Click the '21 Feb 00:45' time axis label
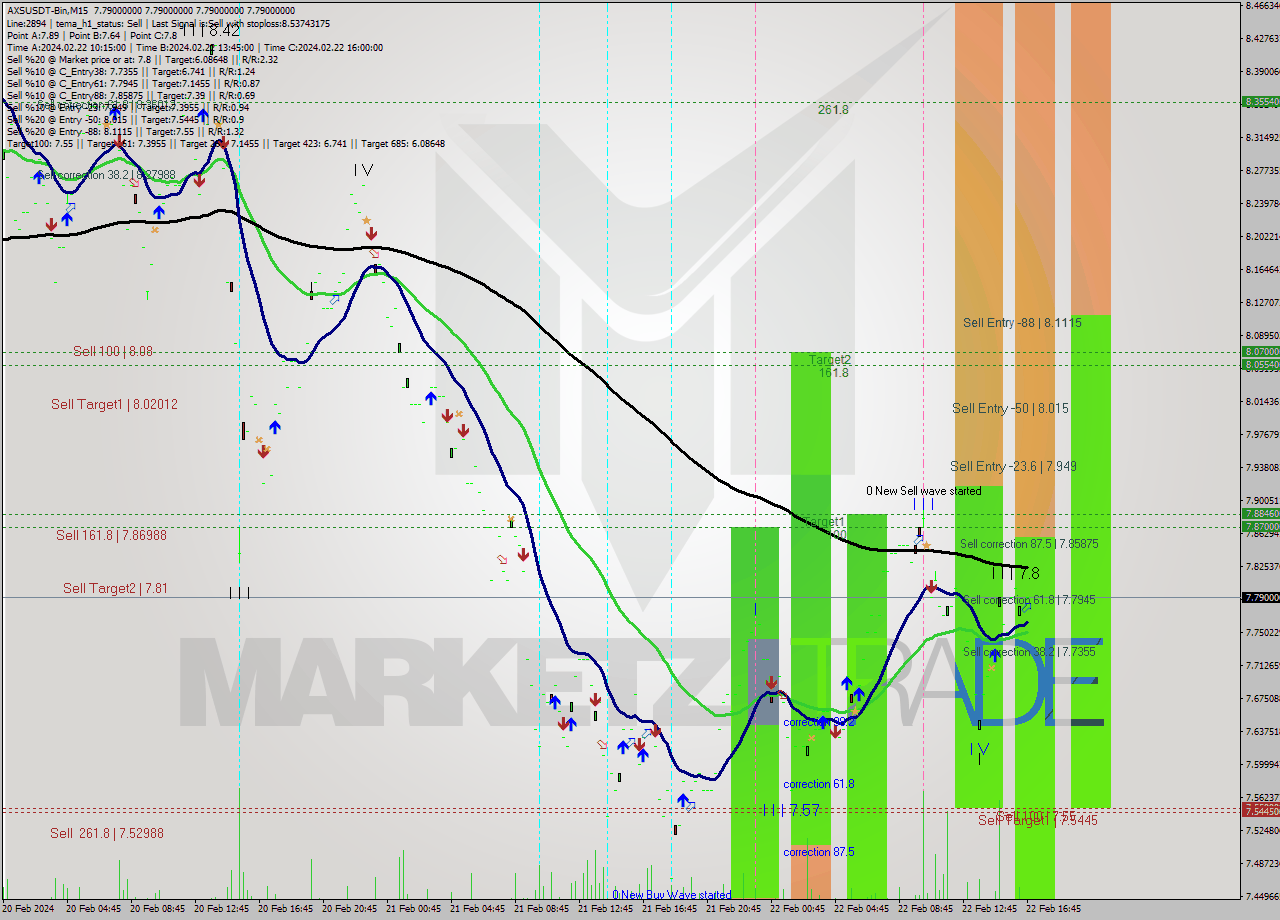This screenshot has width=1280, height=920. coord(411,909)
